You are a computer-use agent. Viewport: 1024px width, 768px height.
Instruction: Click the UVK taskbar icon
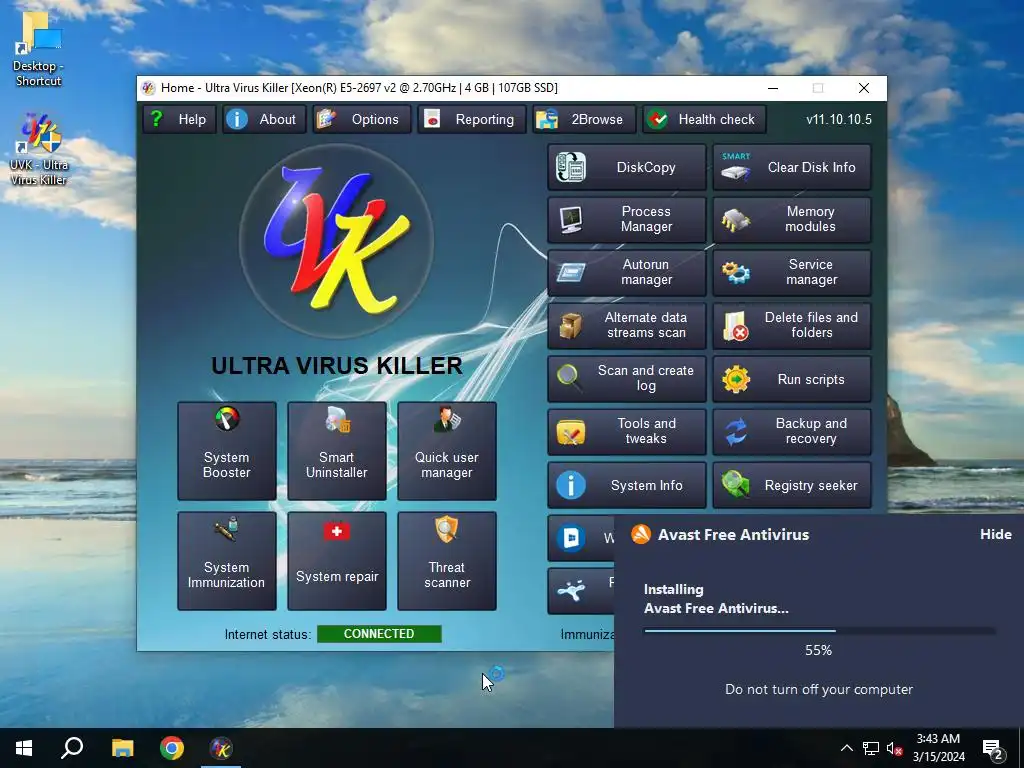221,748
